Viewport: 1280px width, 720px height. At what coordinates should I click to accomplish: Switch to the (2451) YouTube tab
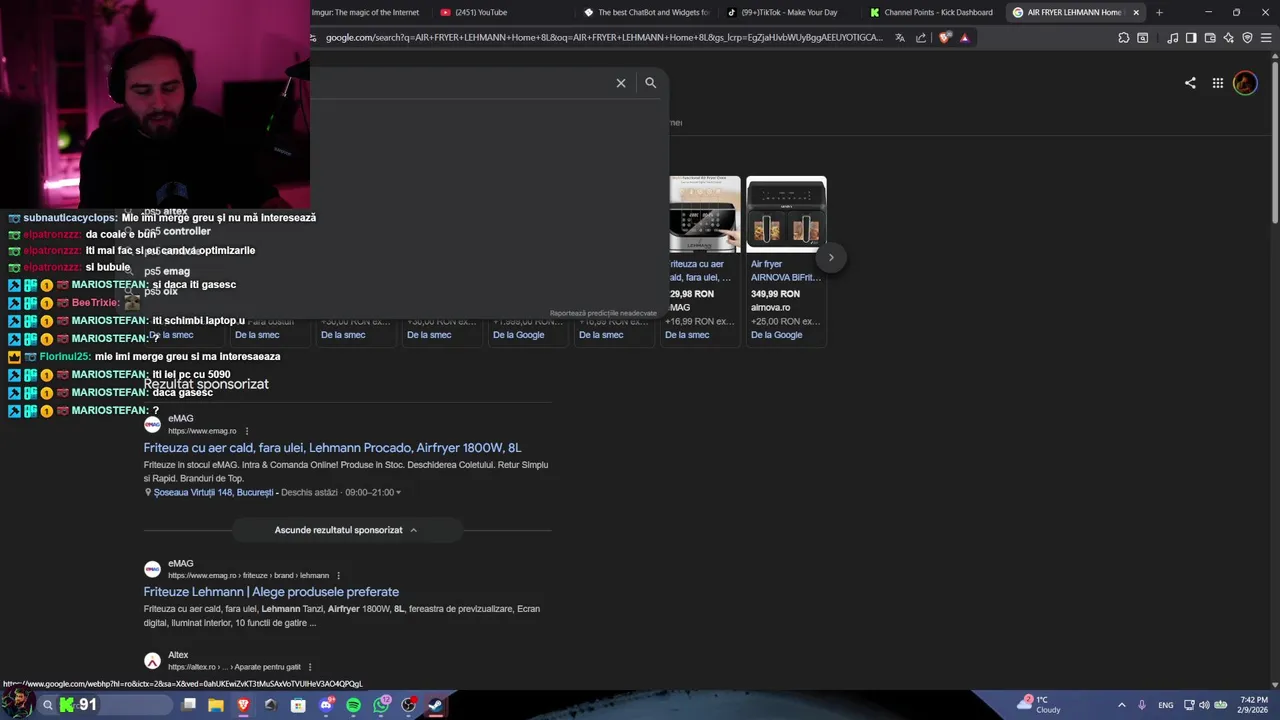[481, 12]
